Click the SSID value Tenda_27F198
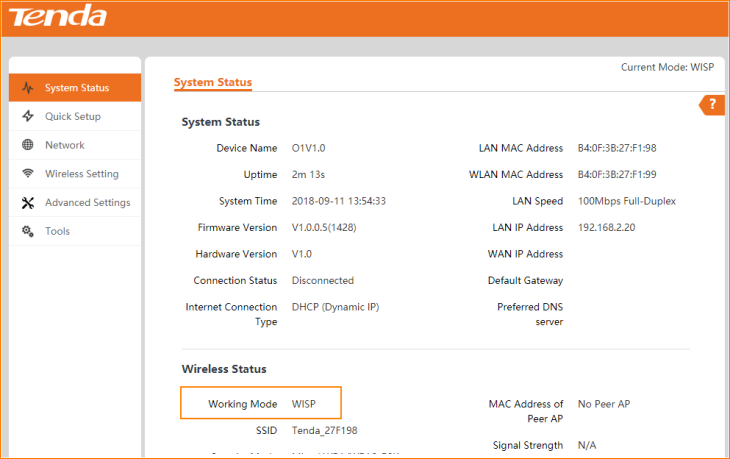The image size is (730, 459). pyautogui.click(x=325, y=430)
